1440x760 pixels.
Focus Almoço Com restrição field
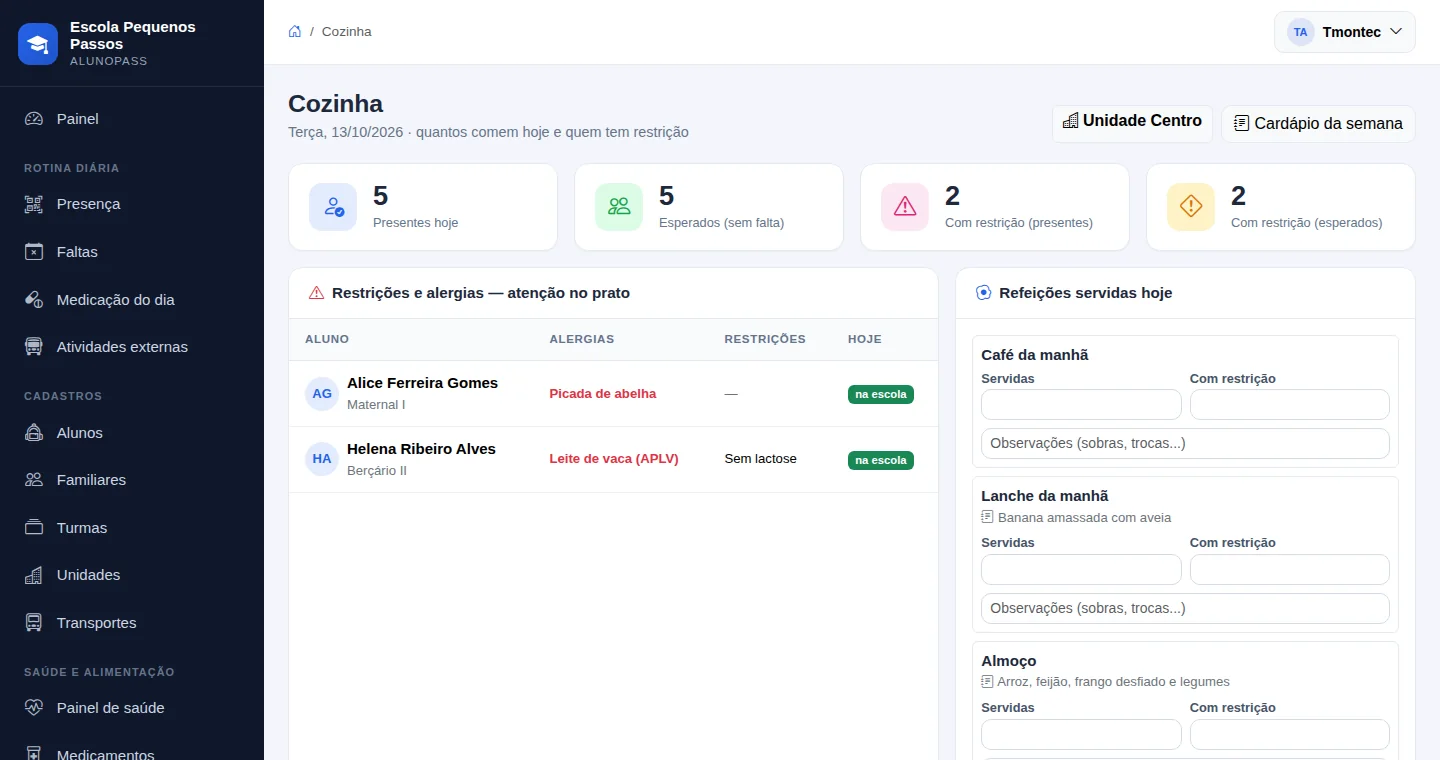pos(1290,734)
